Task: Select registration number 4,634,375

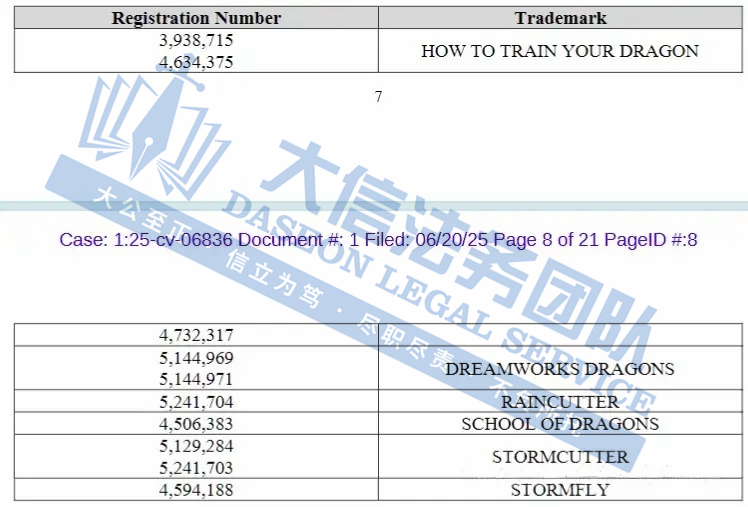Action: pos(196,61)
